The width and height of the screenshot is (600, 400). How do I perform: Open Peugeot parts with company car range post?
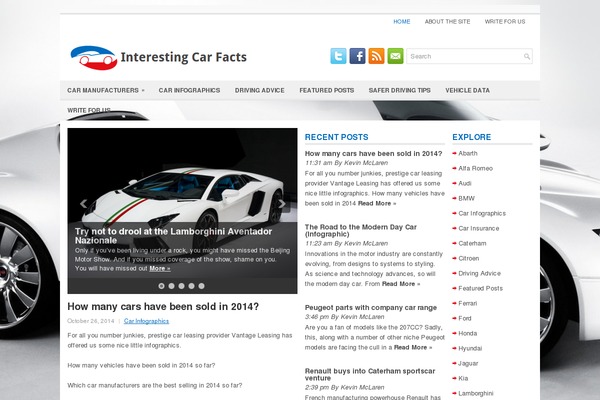370,308
